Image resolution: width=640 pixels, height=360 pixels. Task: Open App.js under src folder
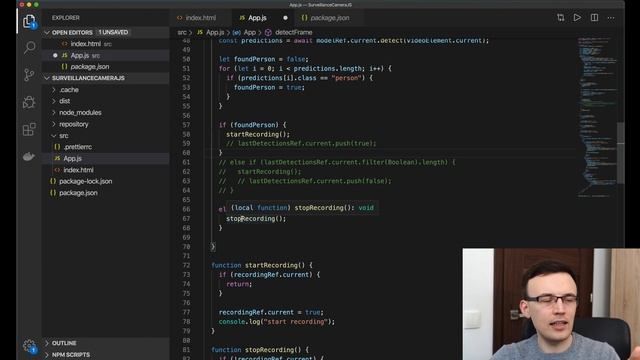pyautogui.click(x=105, y=158)
